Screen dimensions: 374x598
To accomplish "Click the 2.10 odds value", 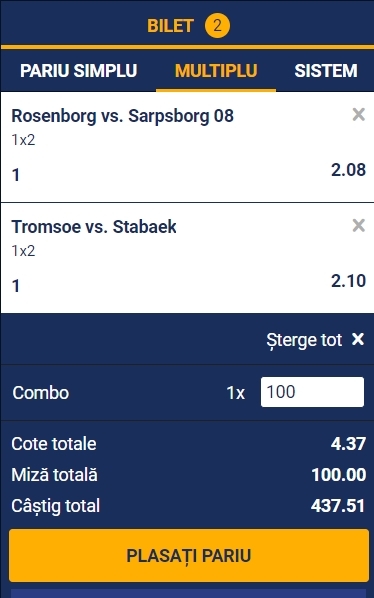I will 348,281.
